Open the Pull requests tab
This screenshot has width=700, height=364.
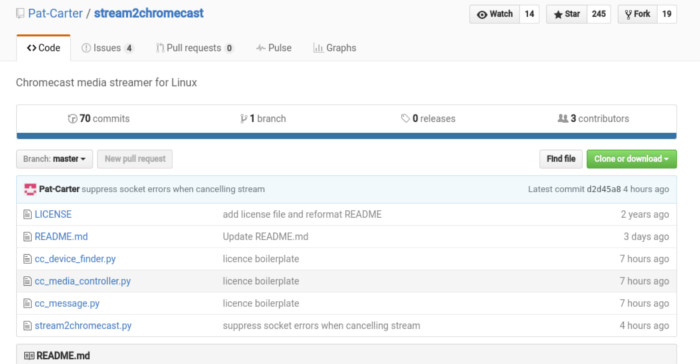click(x=194, y=48)
